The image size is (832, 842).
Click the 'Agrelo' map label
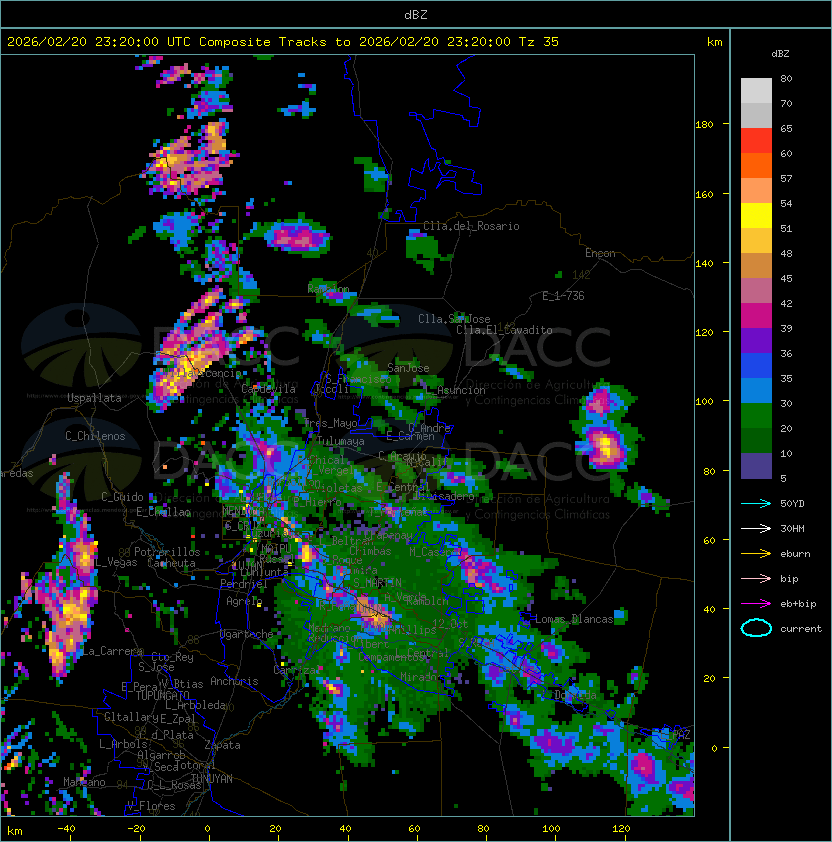244,601
